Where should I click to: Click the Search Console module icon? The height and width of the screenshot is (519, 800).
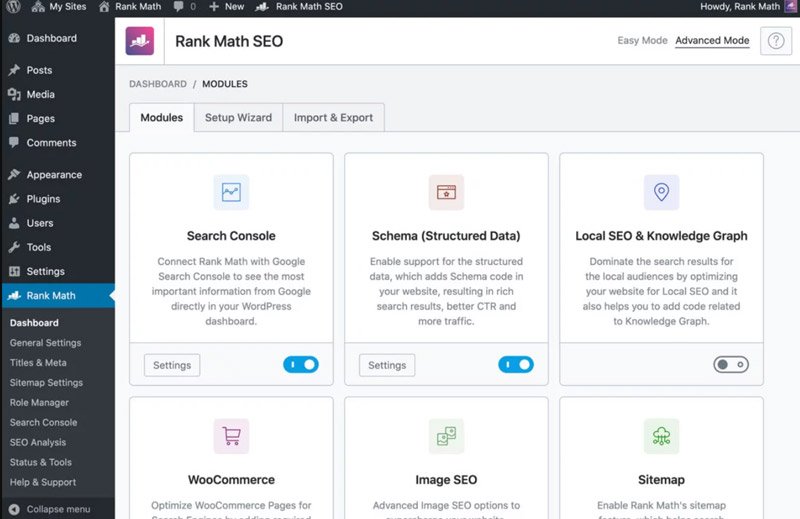[231, 192]
